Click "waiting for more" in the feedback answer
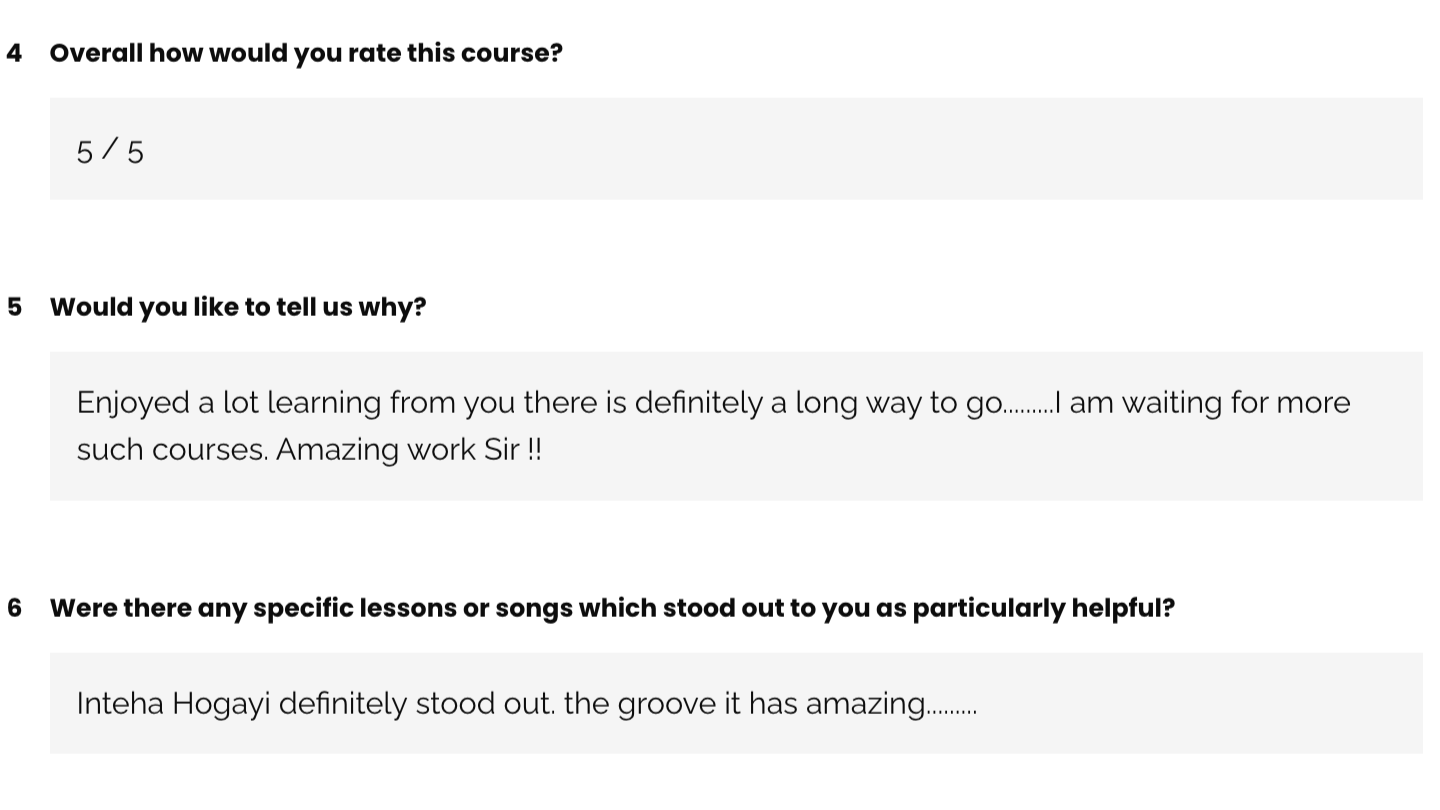1440x810 pixels. tap(1235, 403)
